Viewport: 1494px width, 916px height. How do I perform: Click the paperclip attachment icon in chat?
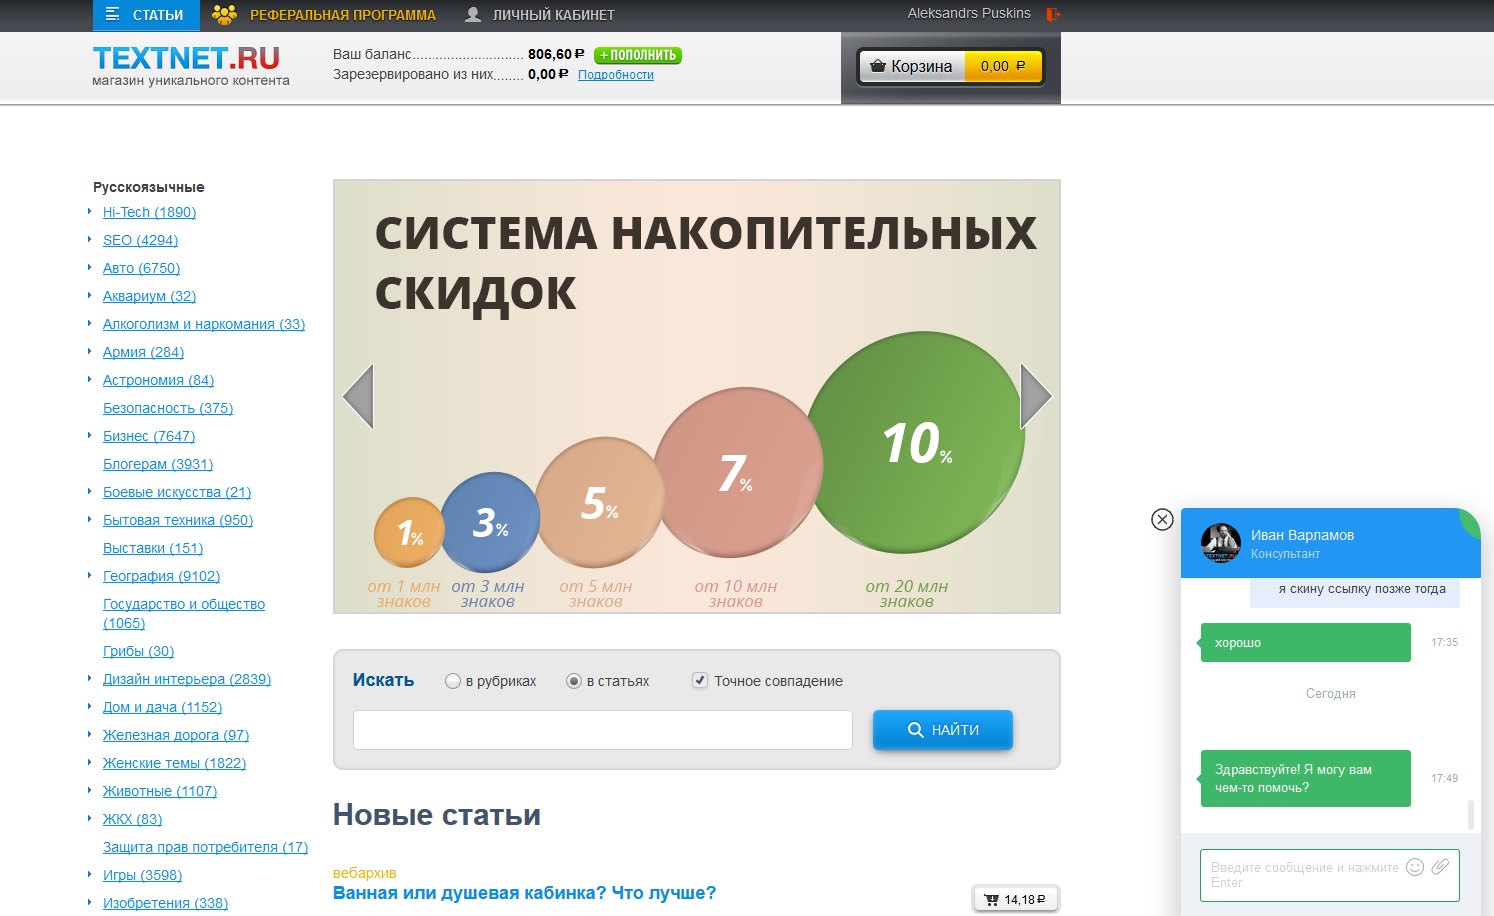click(1440, 867)
